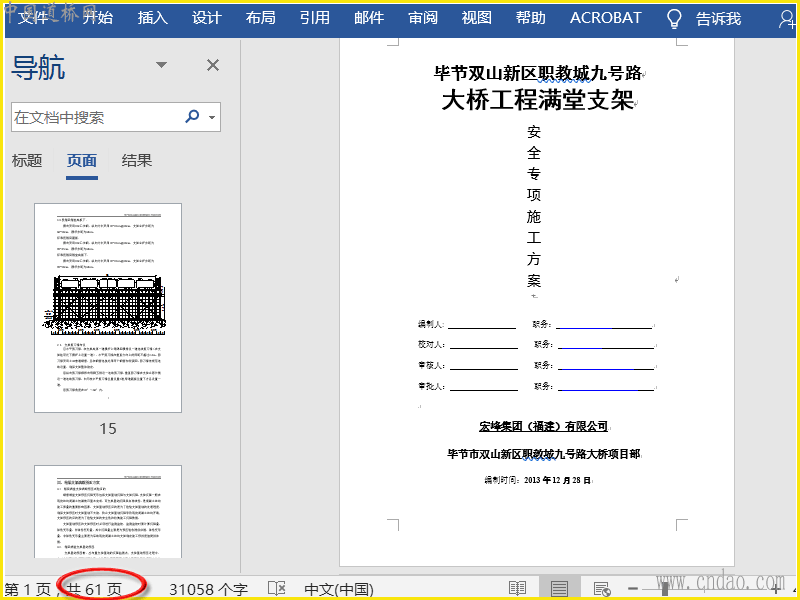The image size is (800, 600).
Task: Click the proofing book icon in status bar
Action: pos(277,589)
